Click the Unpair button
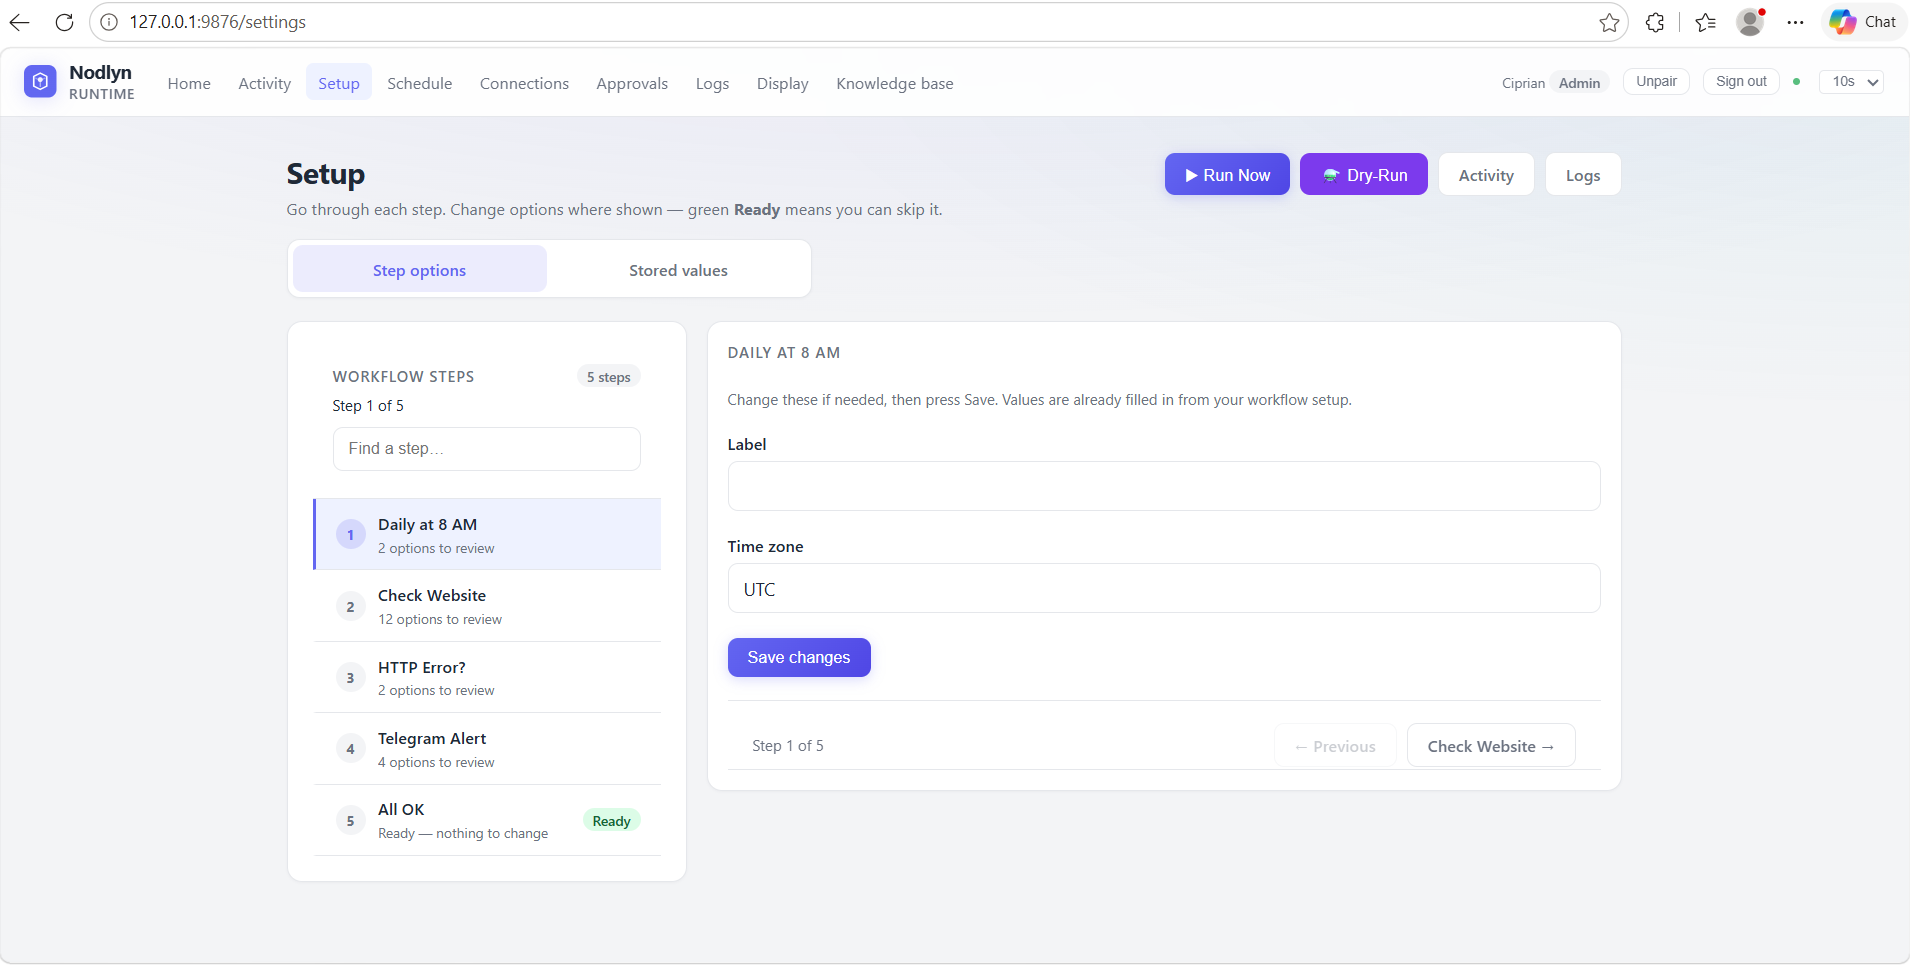This screenshot has width=1911, height=966. pos(1656,81)
